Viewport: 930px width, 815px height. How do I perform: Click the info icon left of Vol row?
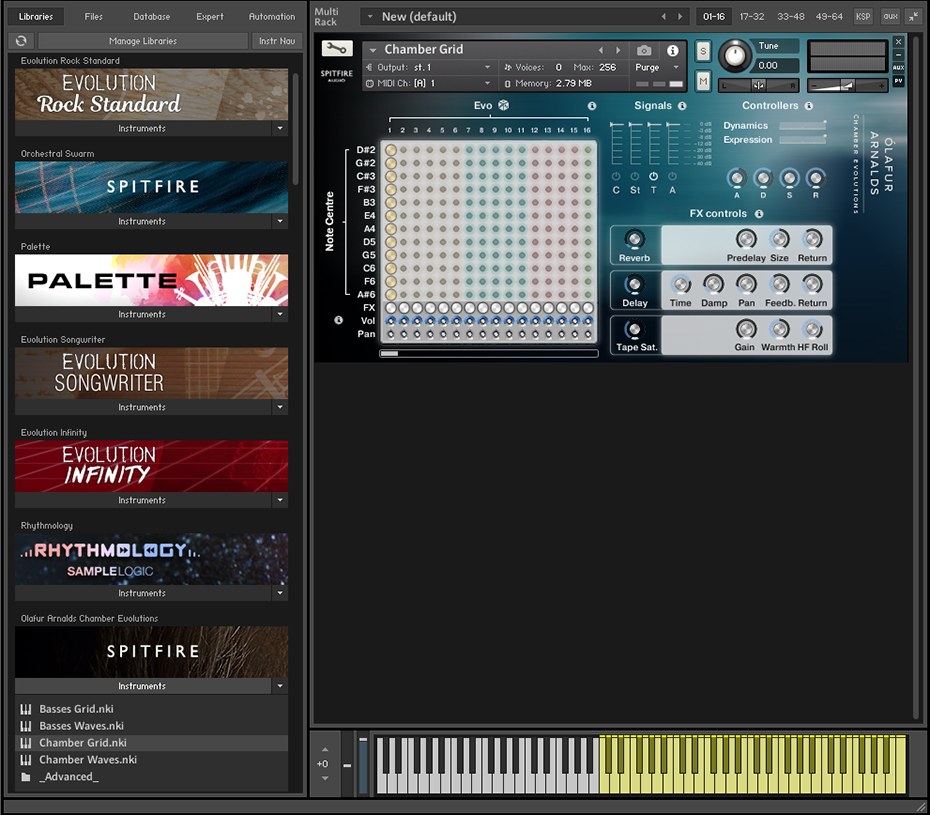click(x=339, y=320)
